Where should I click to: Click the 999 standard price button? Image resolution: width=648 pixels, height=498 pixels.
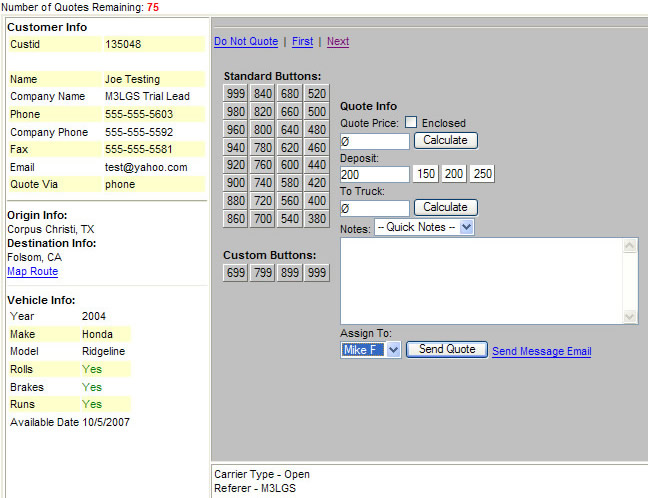point(236,94)
